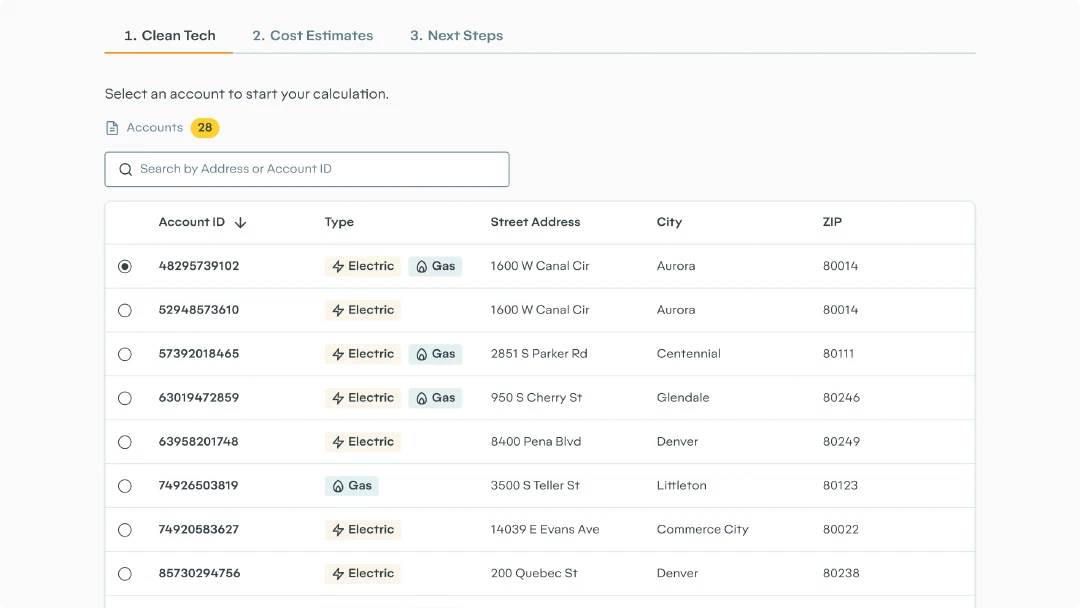Screen dimensions: 1080x608
Task: Click the Accounts document icon
Action: click(x=112, y=128)
